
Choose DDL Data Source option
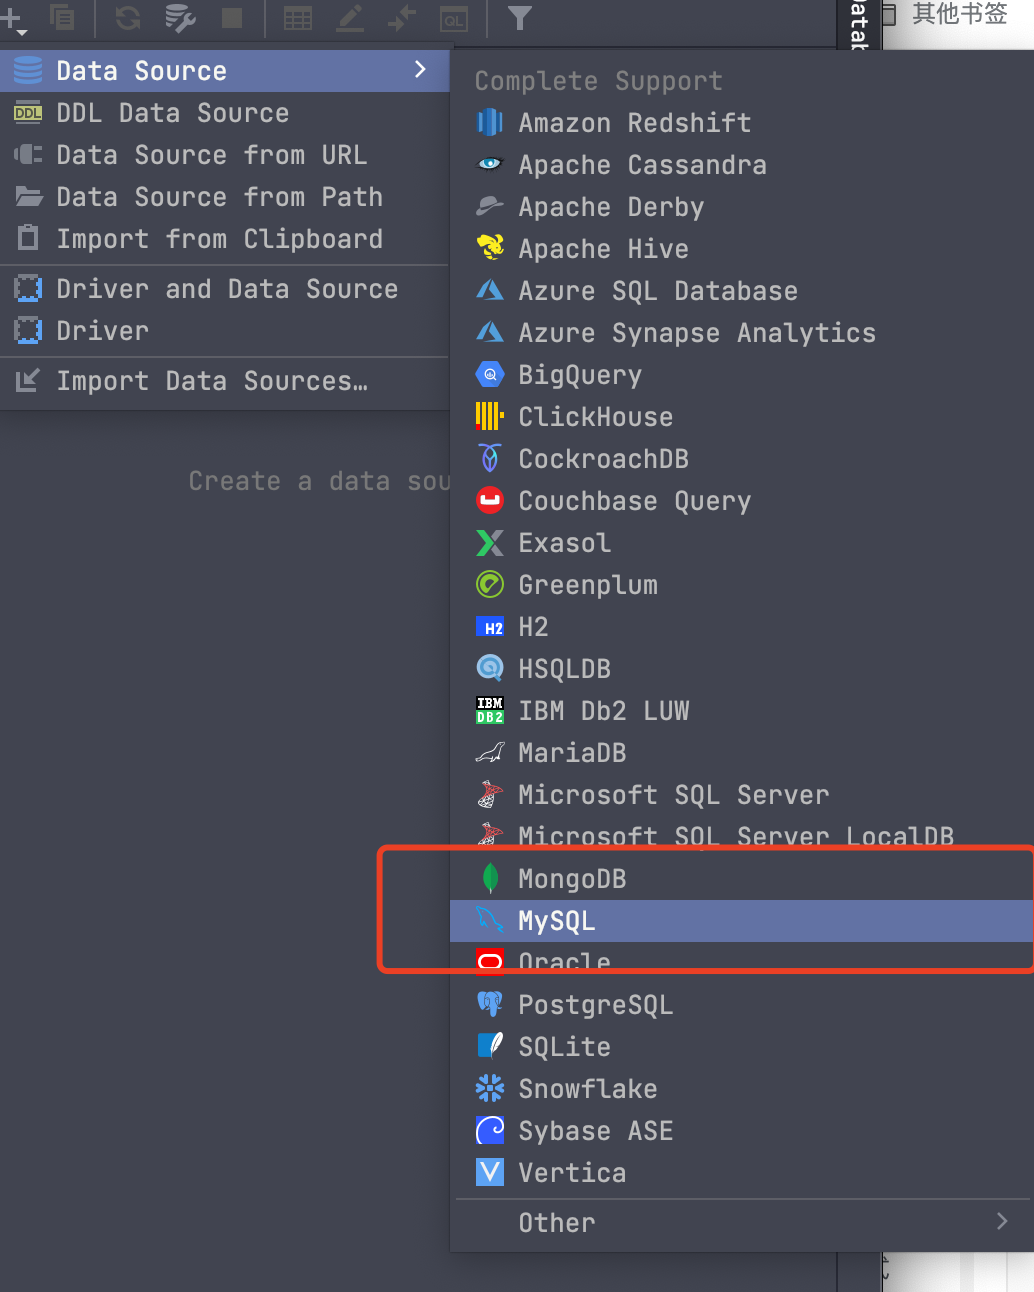225,113
